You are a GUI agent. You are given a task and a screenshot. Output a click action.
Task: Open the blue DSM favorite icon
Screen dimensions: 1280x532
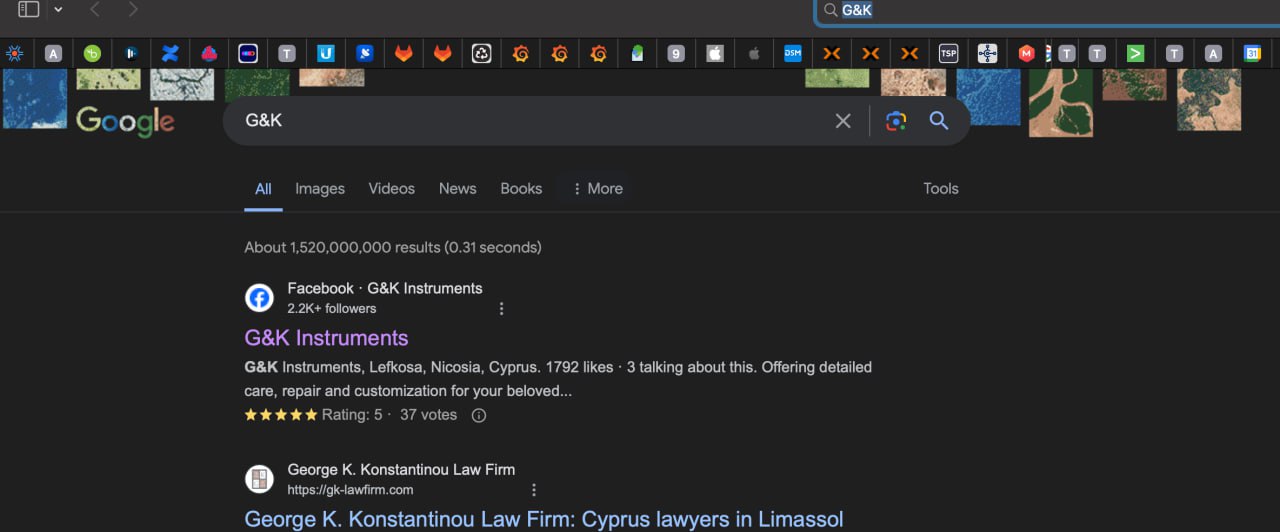tap(792, 54)
